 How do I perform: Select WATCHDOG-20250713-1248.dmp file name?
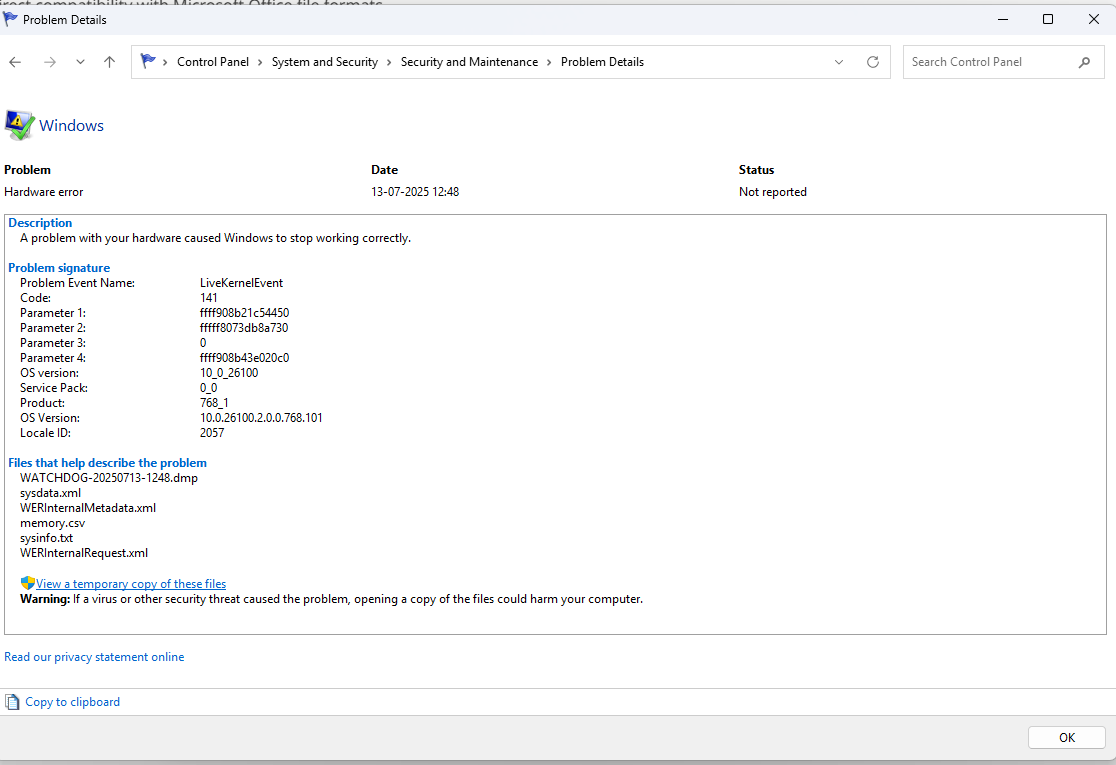tap(109, 478)
